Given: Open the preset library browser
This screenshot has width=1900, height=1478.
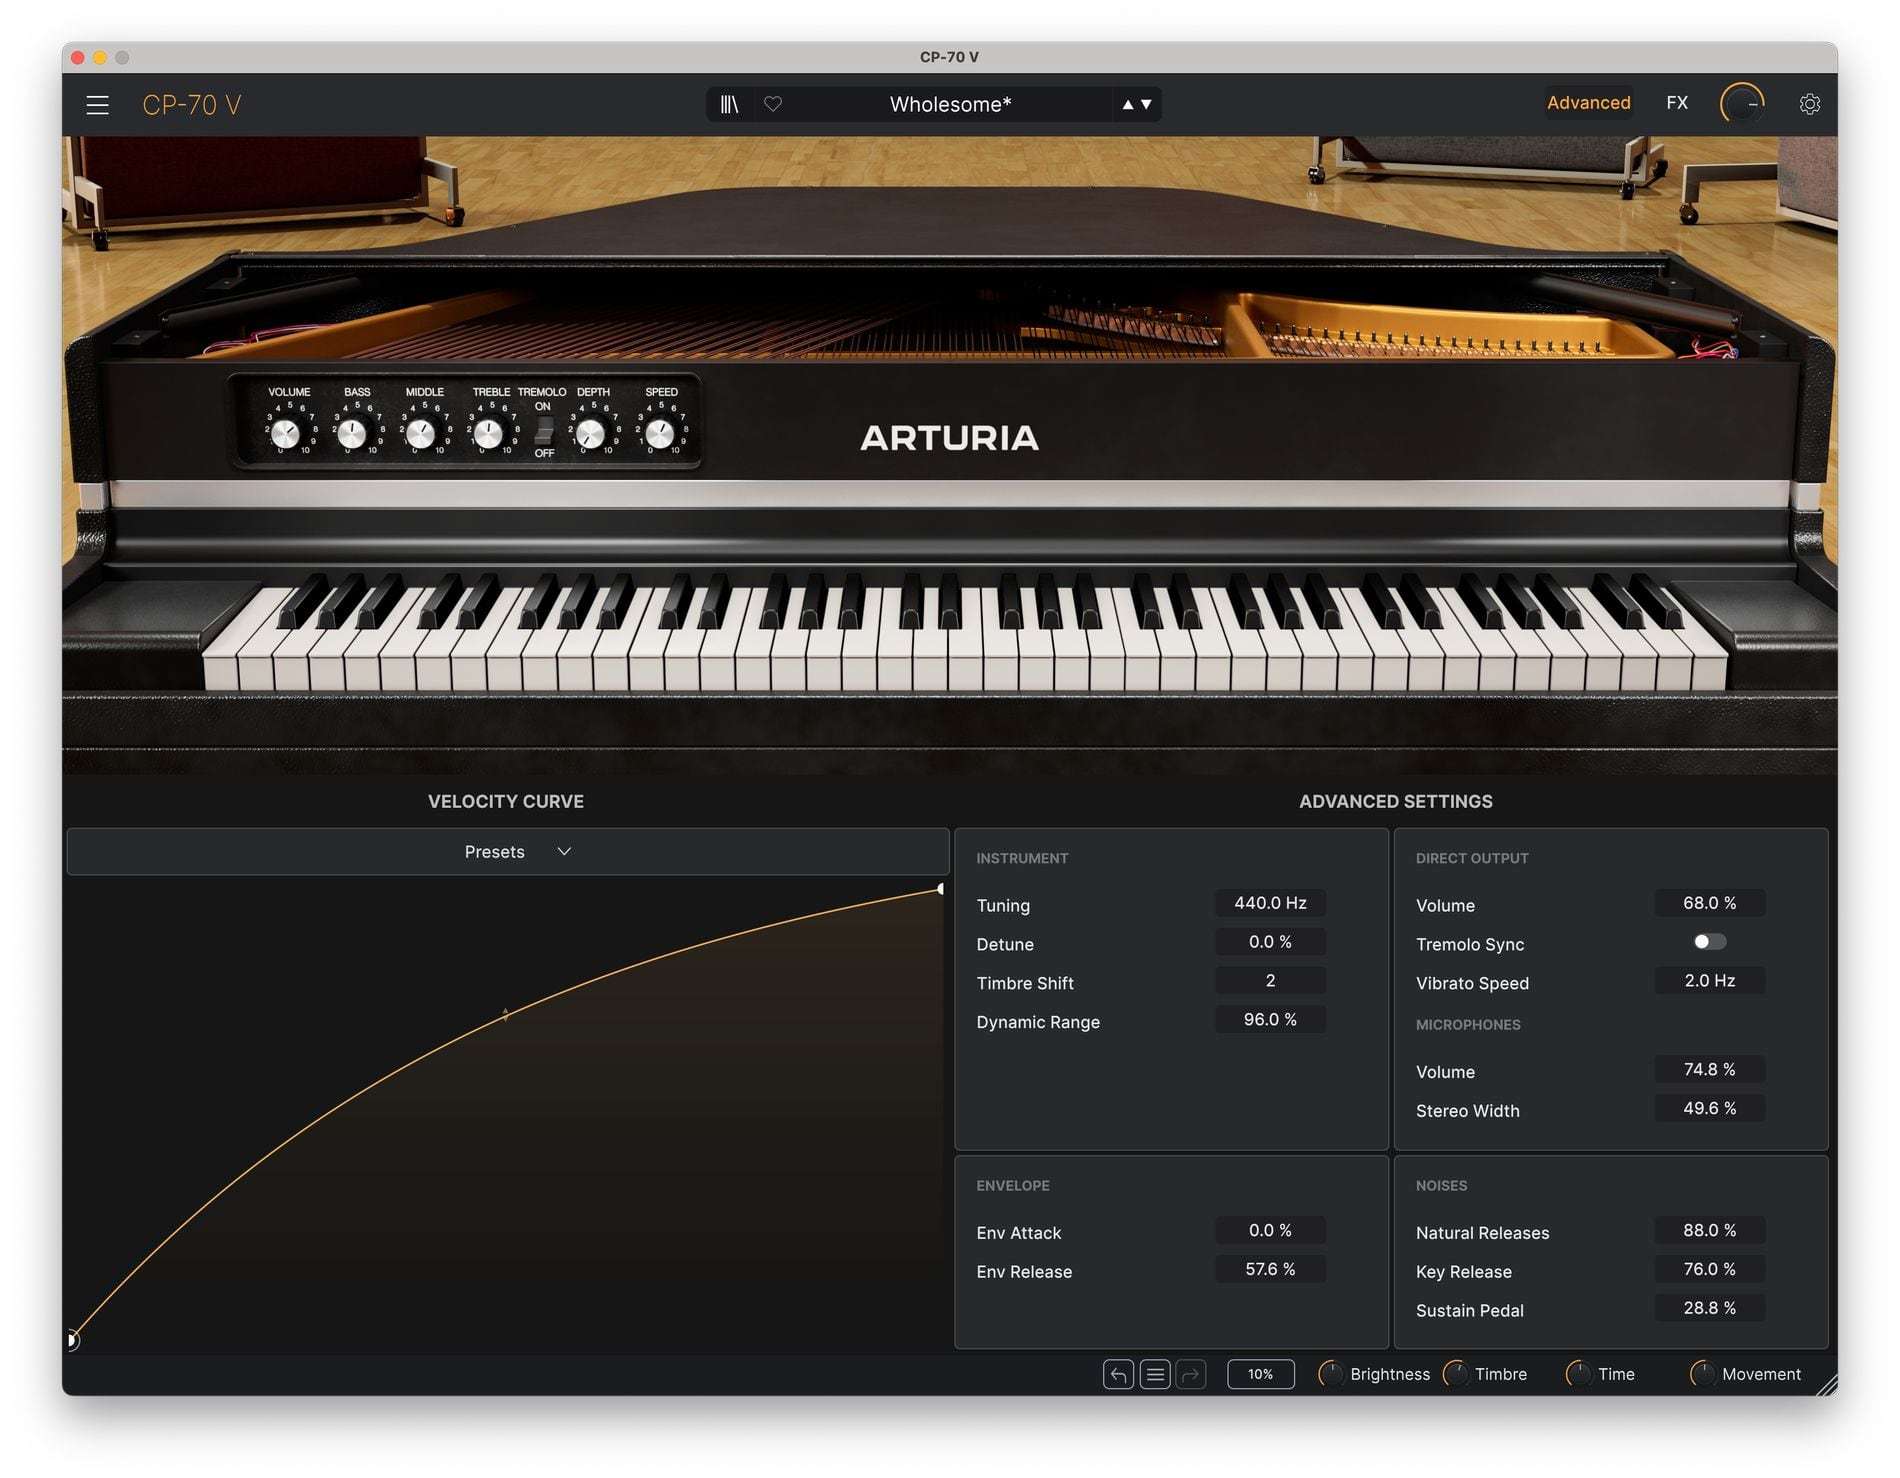Looking at the screenshot, I should [729, 104].
